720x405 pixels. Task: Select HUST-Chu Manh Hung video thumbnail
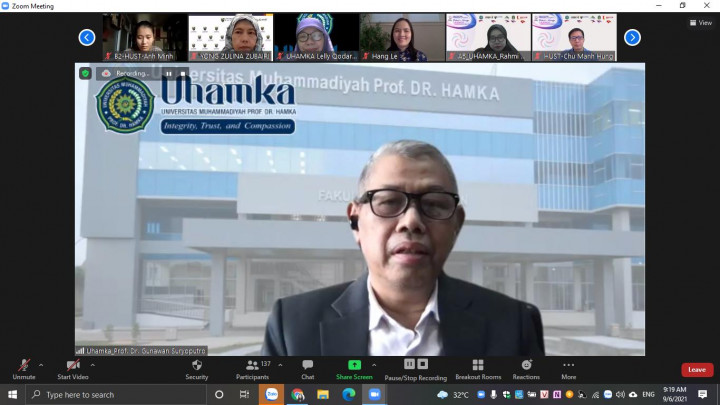pyautogui.click(x=574, y=37)
